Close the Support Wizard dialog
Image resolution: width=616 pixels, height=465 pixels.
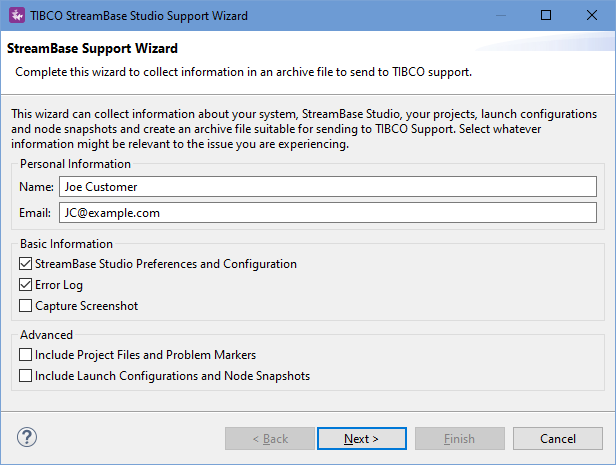tap(590, 16)
